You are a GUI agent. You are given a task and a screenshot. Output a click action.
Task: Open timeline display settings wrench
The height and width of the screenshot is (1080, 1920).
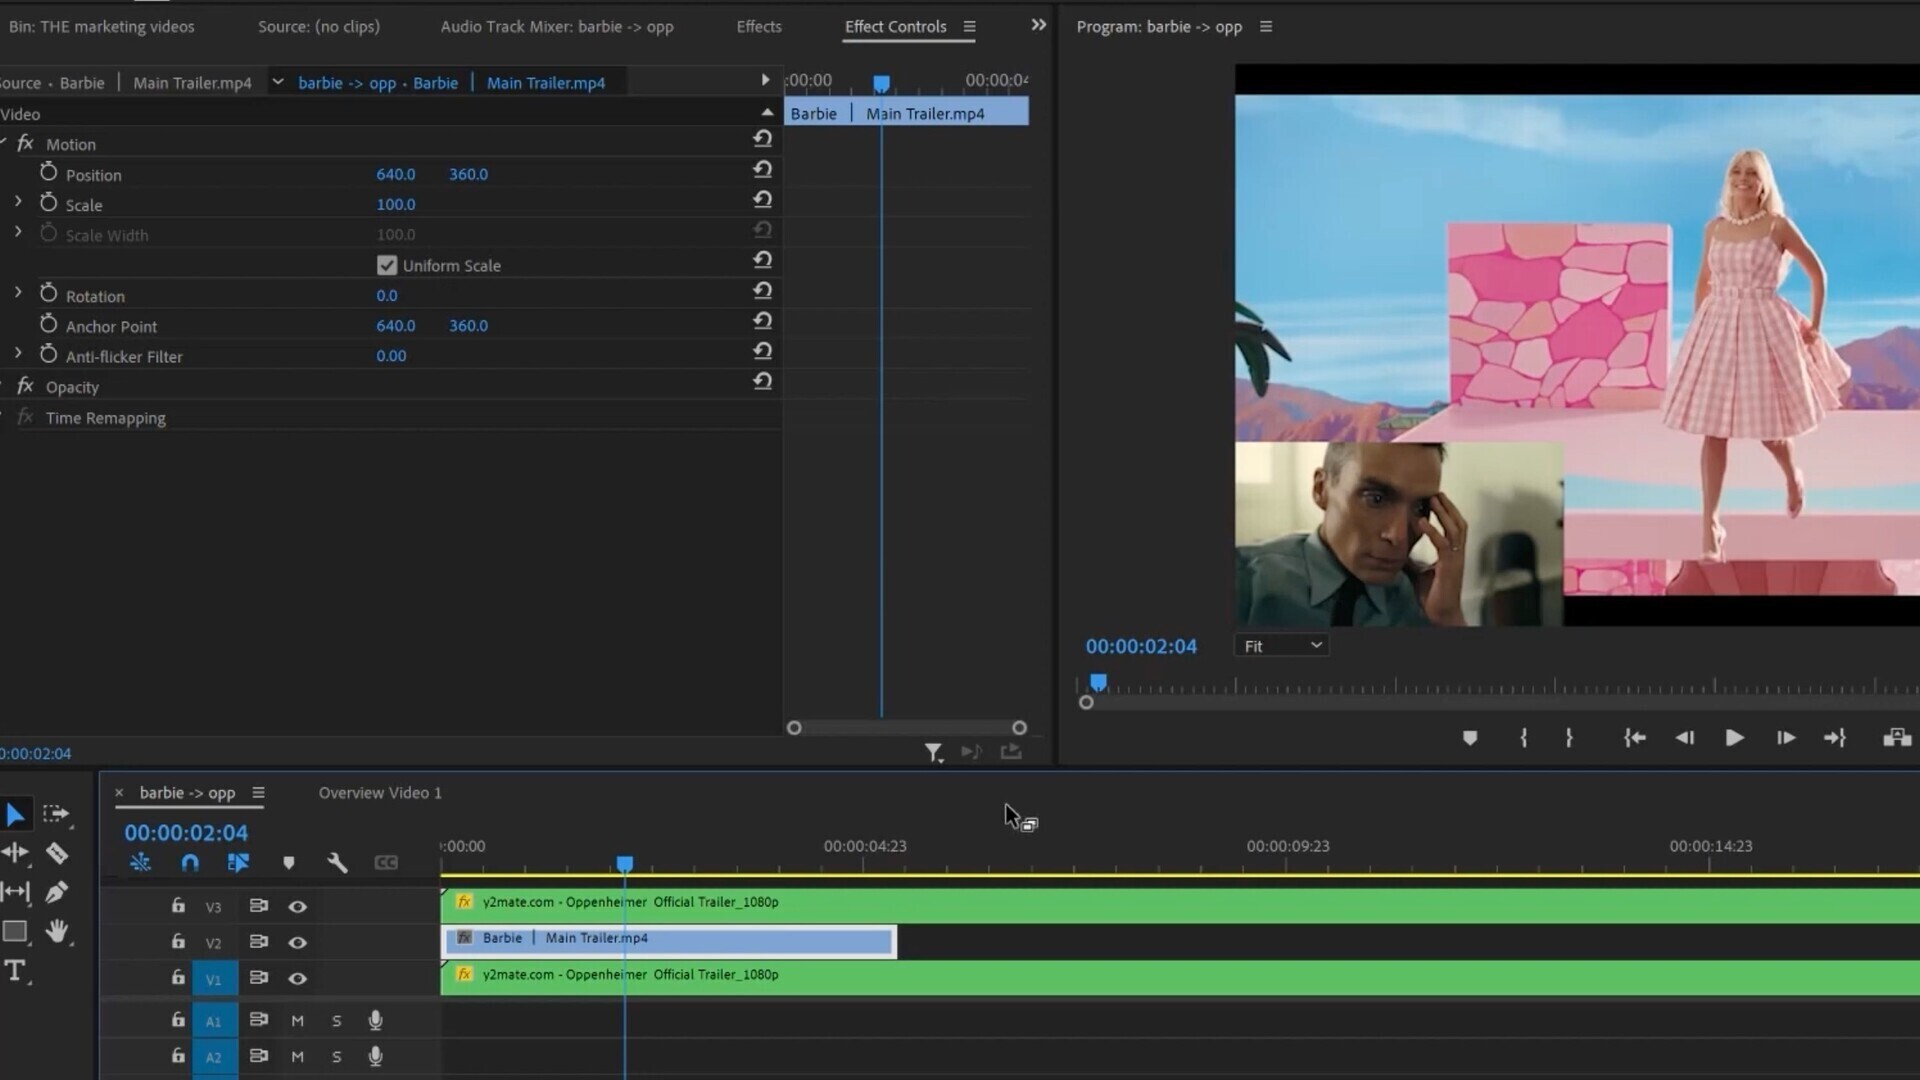click(337, 862)
